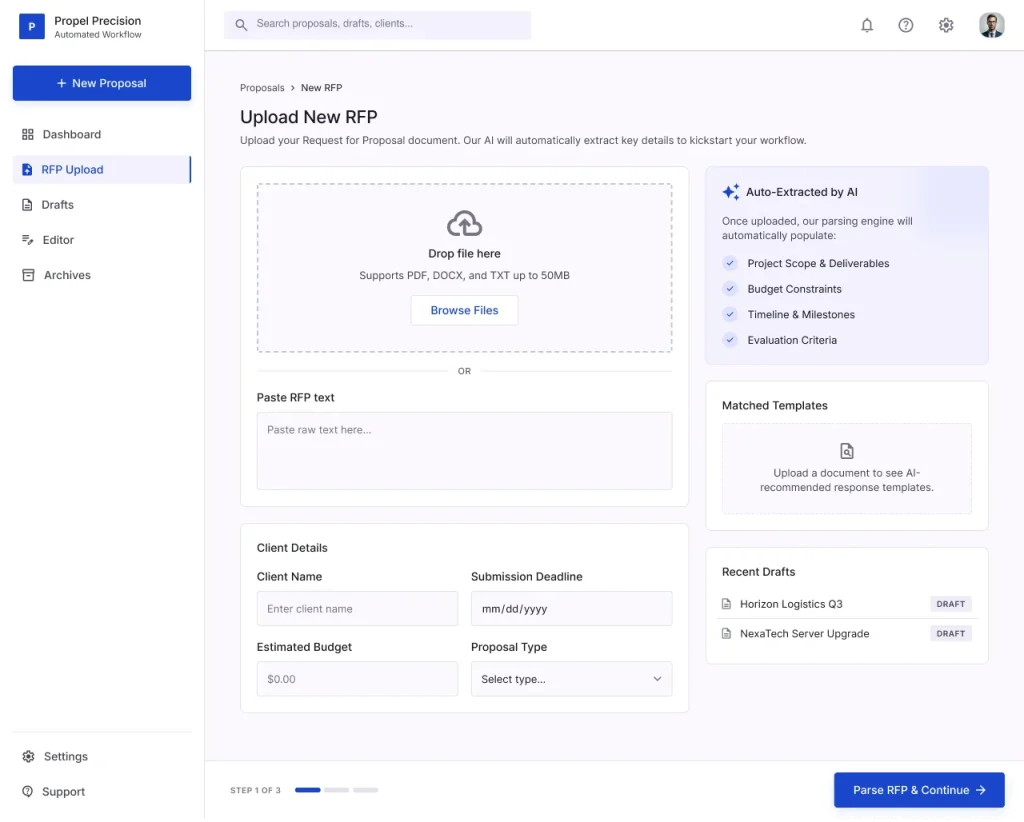Click the Upload New RFP heading
The image size is (1024, 822).
point(308,117)
